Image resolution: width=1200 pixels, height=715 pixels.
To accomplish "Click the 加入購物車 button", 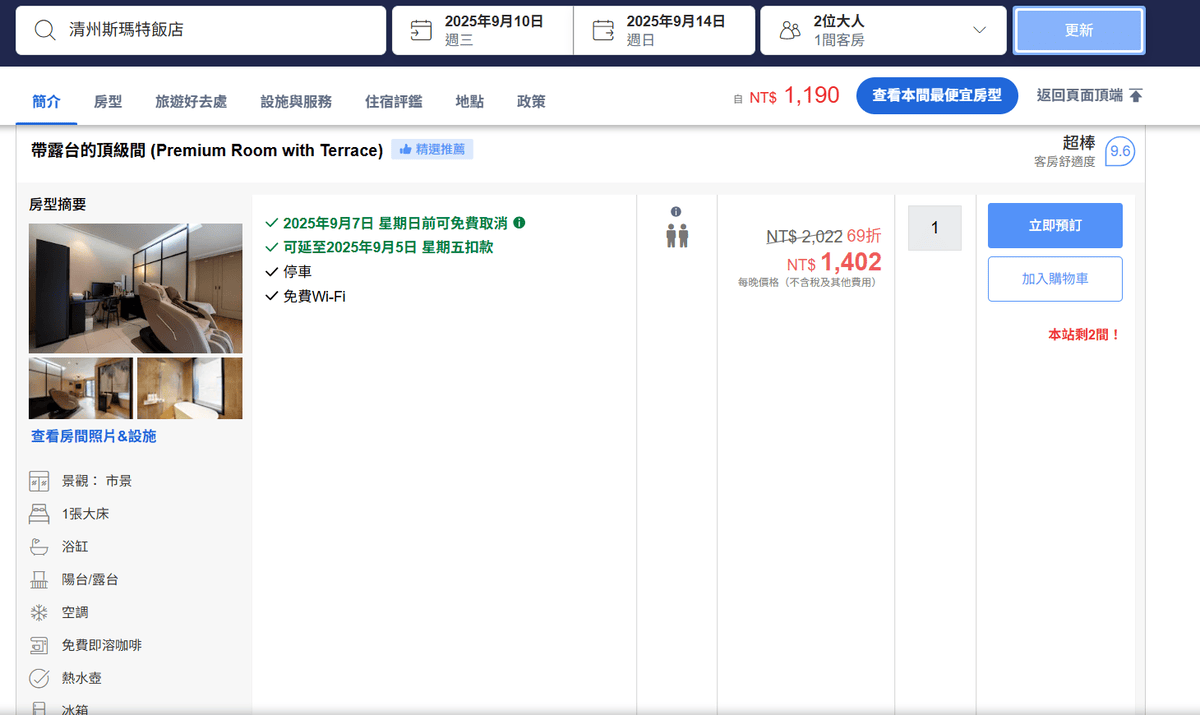I will tap(1055, 279).
